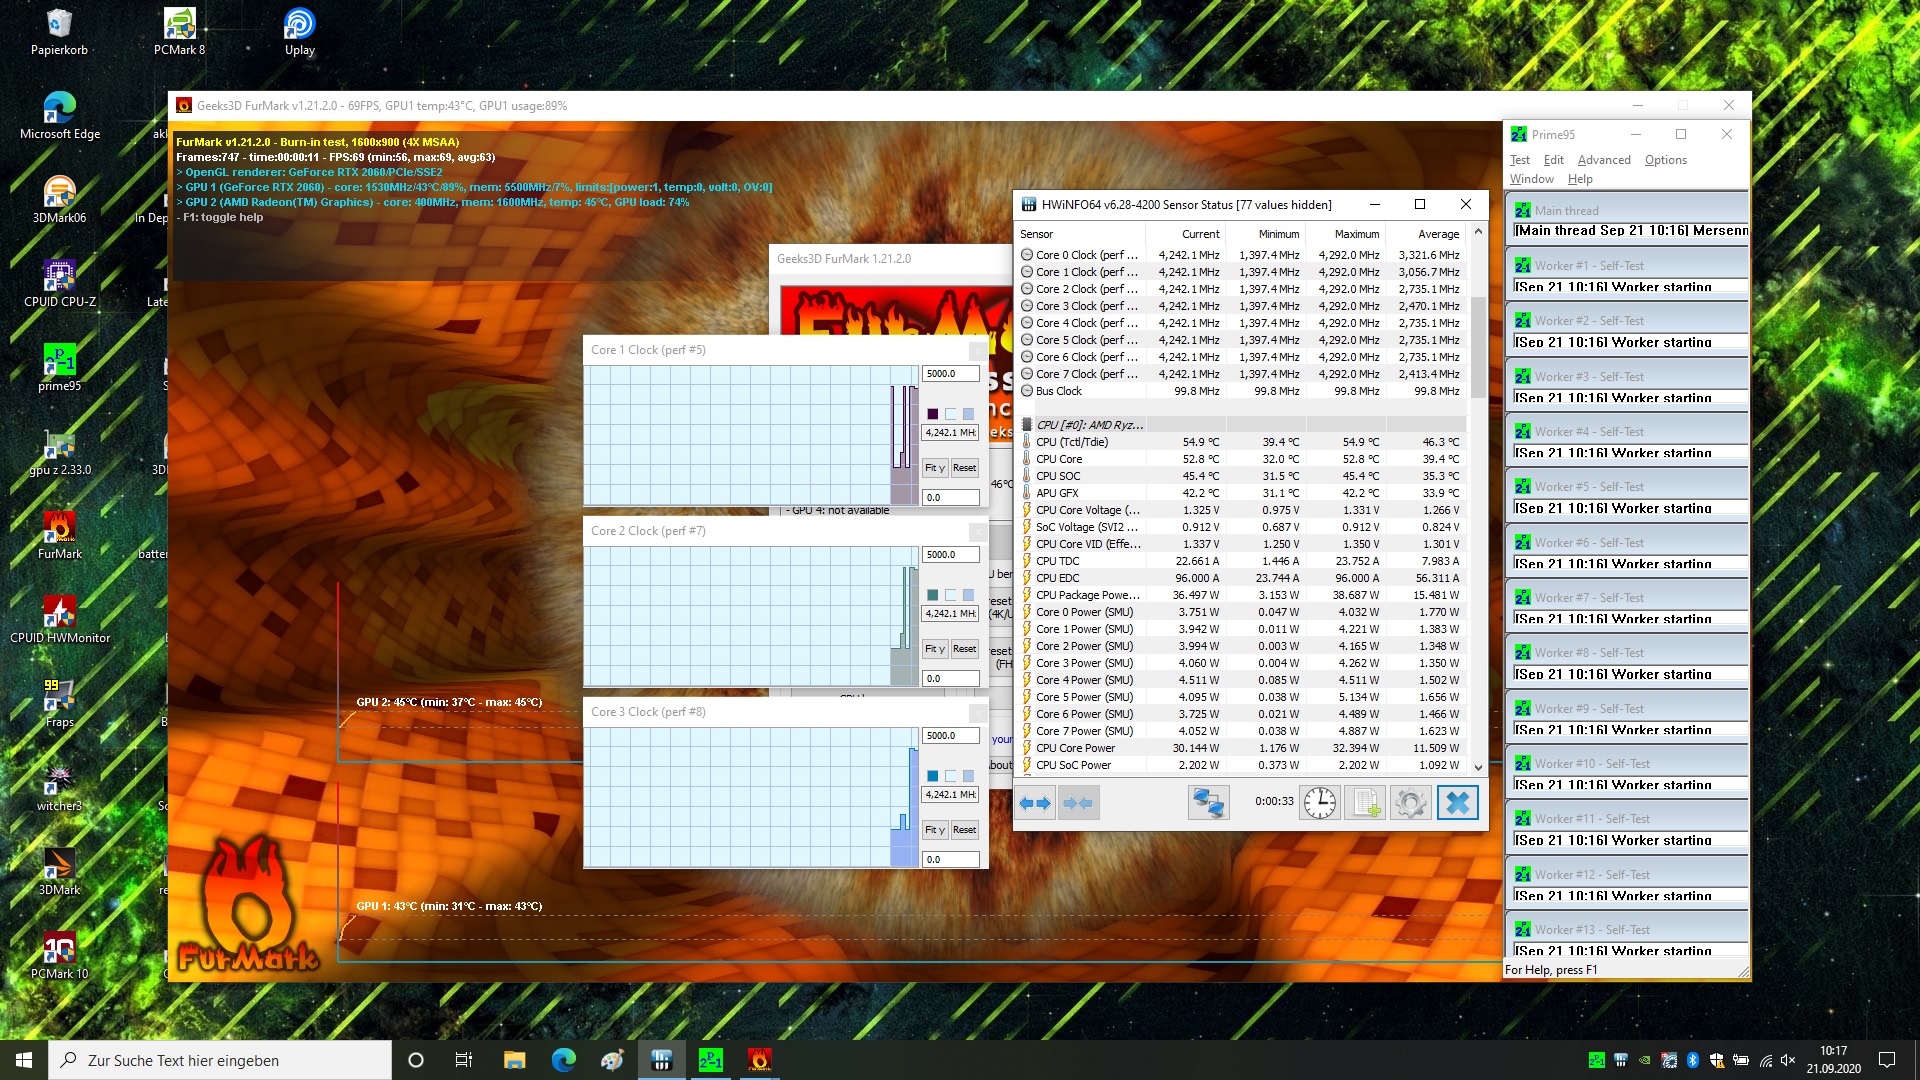
Task: Open HWiNFO sensor settings gear
Action: (1410, 803)
